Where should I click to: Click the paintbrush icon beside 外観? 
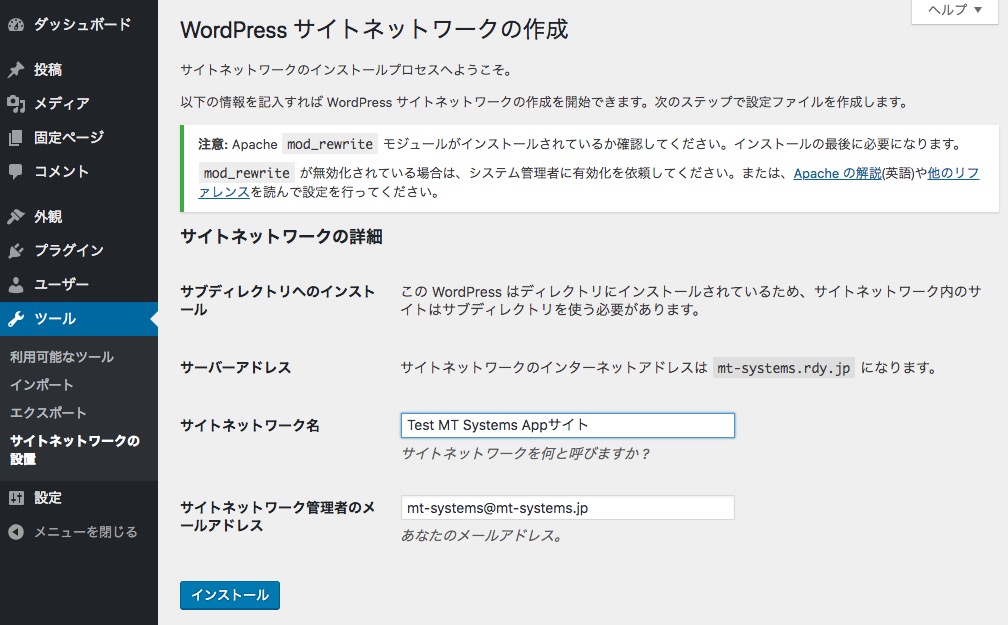(16, 217)
